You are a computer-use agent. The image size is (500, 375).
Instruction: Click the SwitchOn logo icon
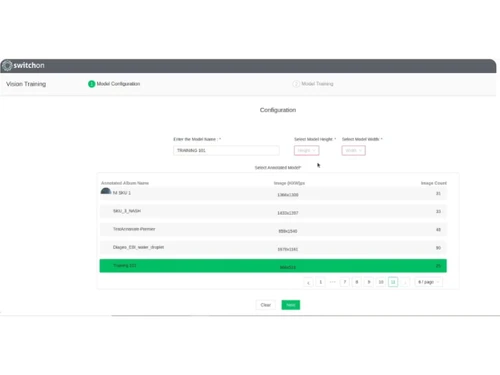[x=7, y=66]
